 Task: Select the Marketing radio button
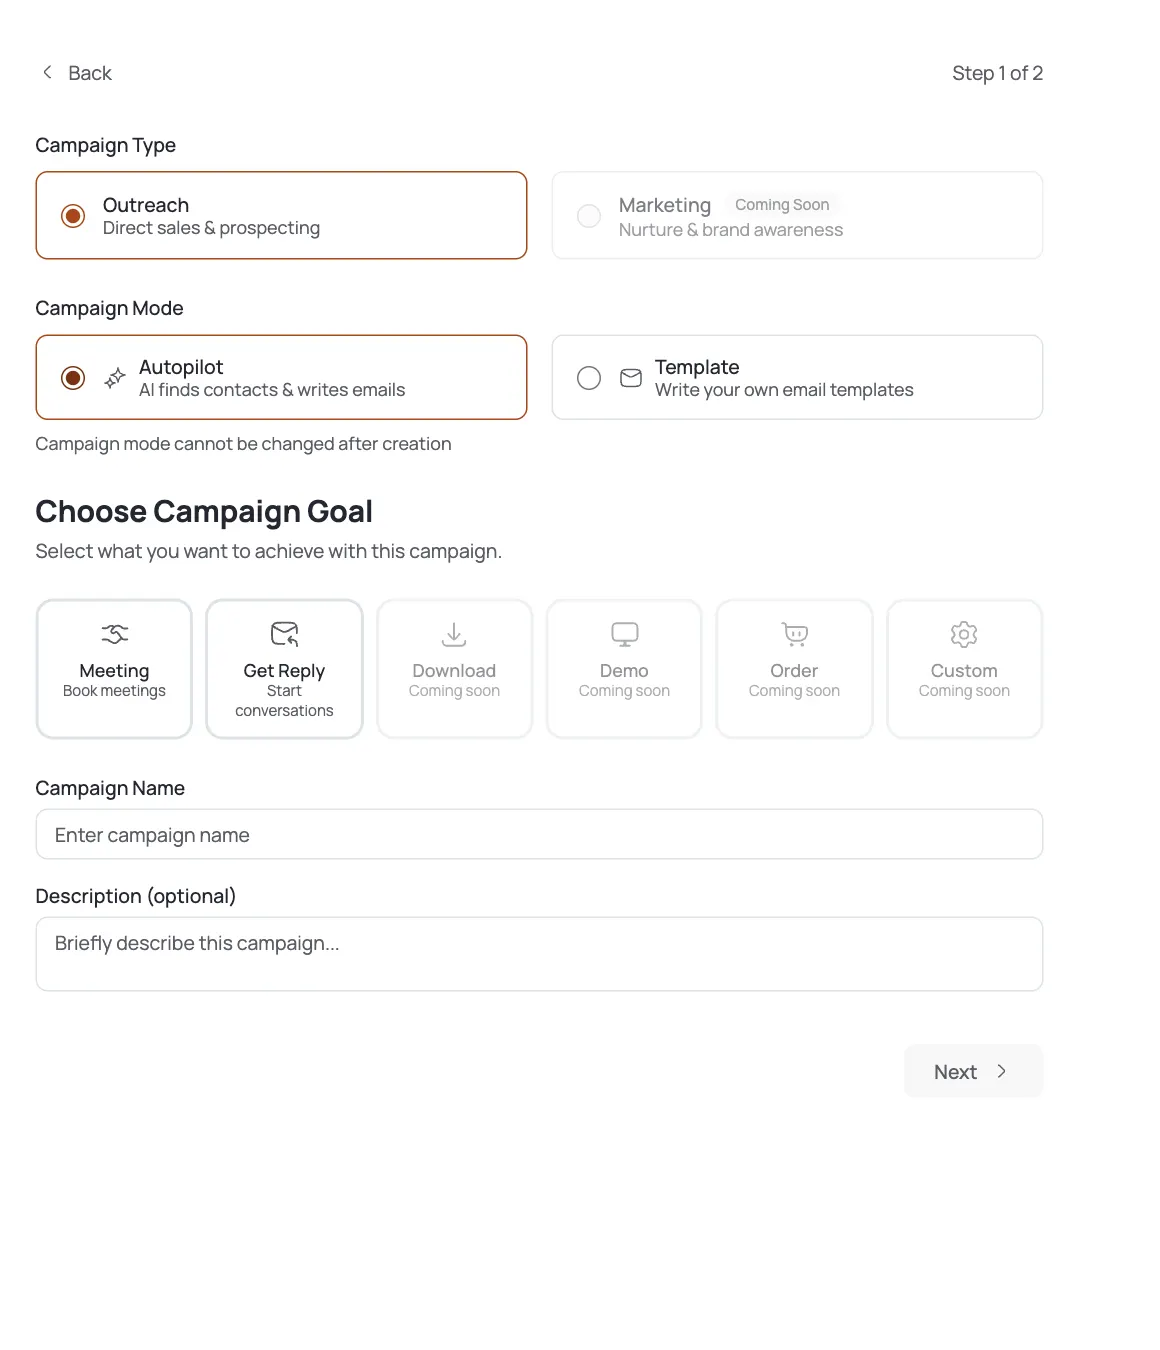pyautogui.click(x=589, y=216)
